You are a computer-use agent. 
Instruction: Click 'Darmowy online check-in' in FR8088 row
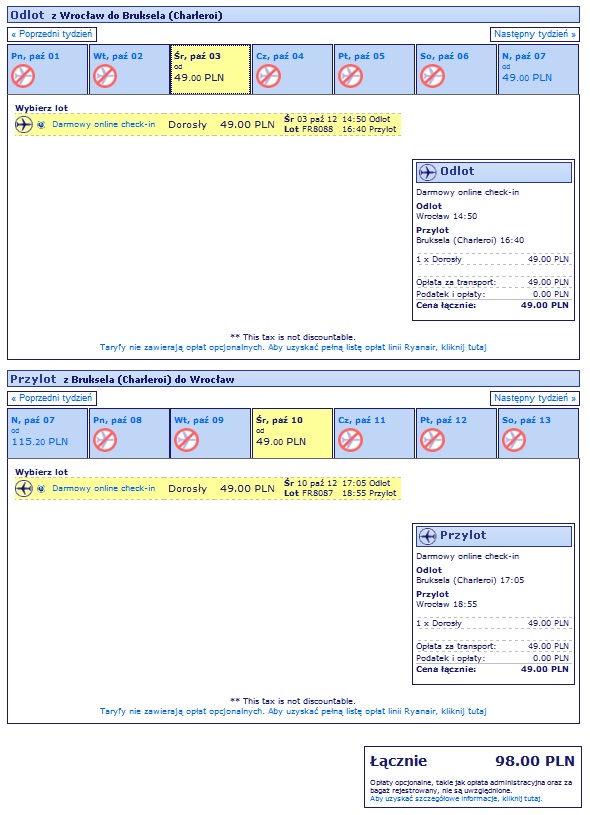tap(103, 125)
